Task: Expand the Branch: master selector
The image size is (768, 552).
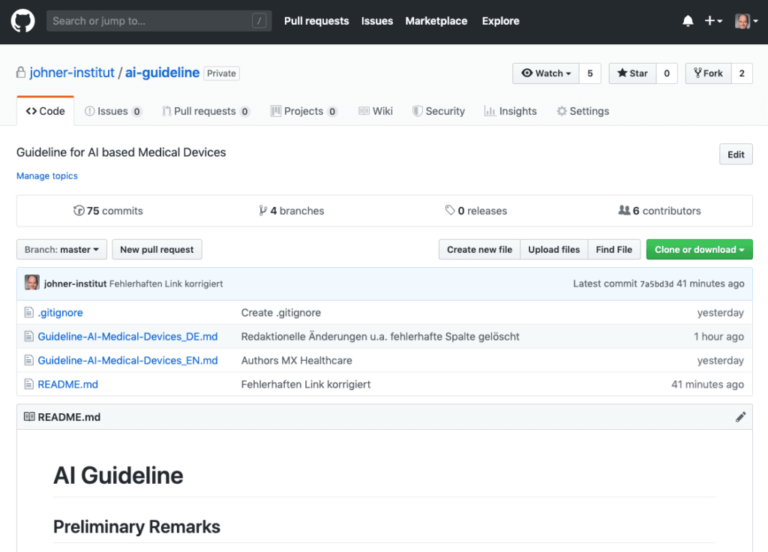Action: coord(62,249)
